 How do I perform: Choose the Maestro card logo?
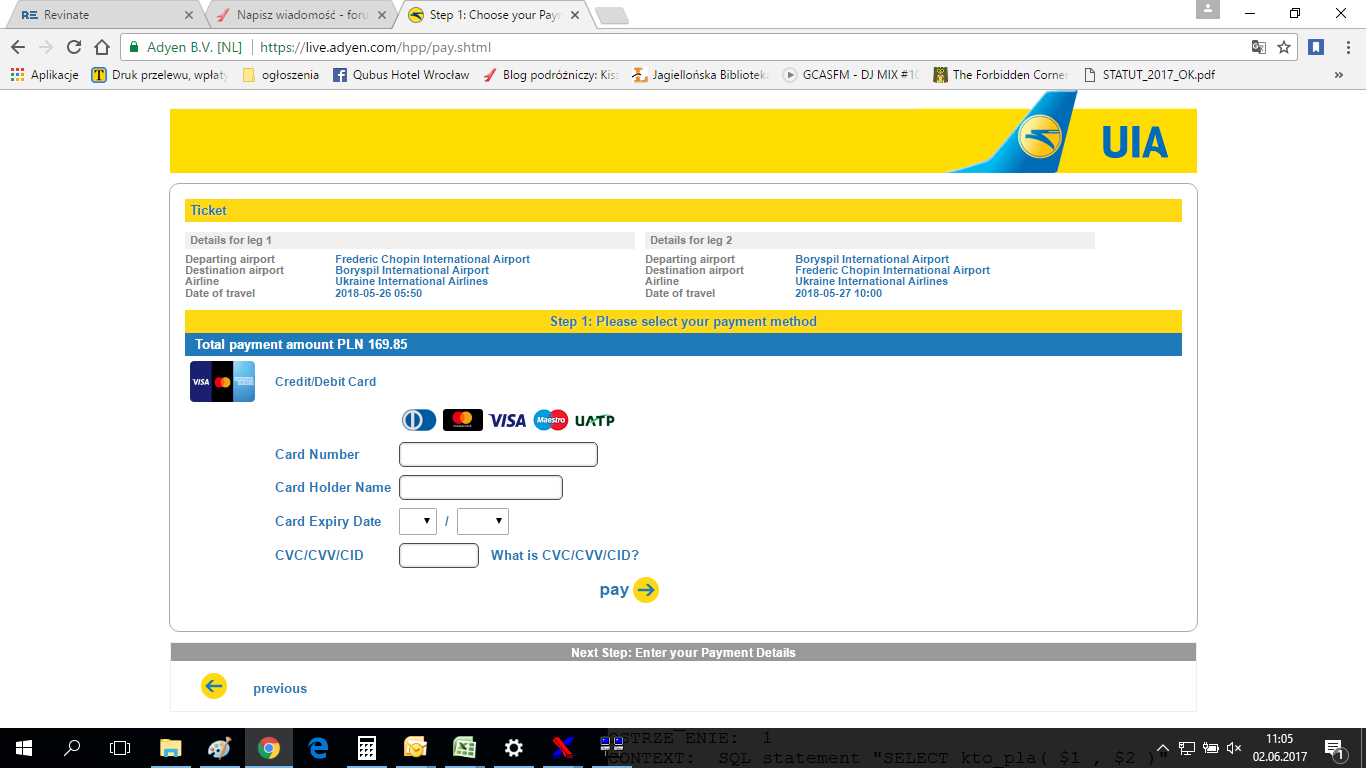click(550, 420)
